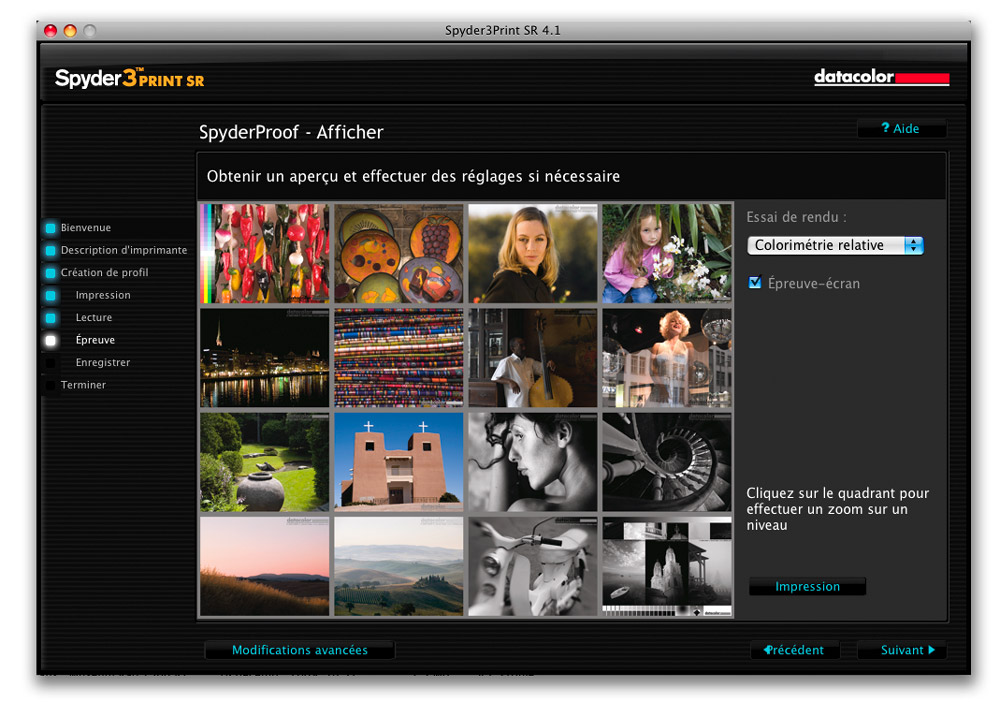The width and height of the screenshot is (1000, 717).
Task: Click the Lecture step indicator square
Action: click(x=50, y=318)
